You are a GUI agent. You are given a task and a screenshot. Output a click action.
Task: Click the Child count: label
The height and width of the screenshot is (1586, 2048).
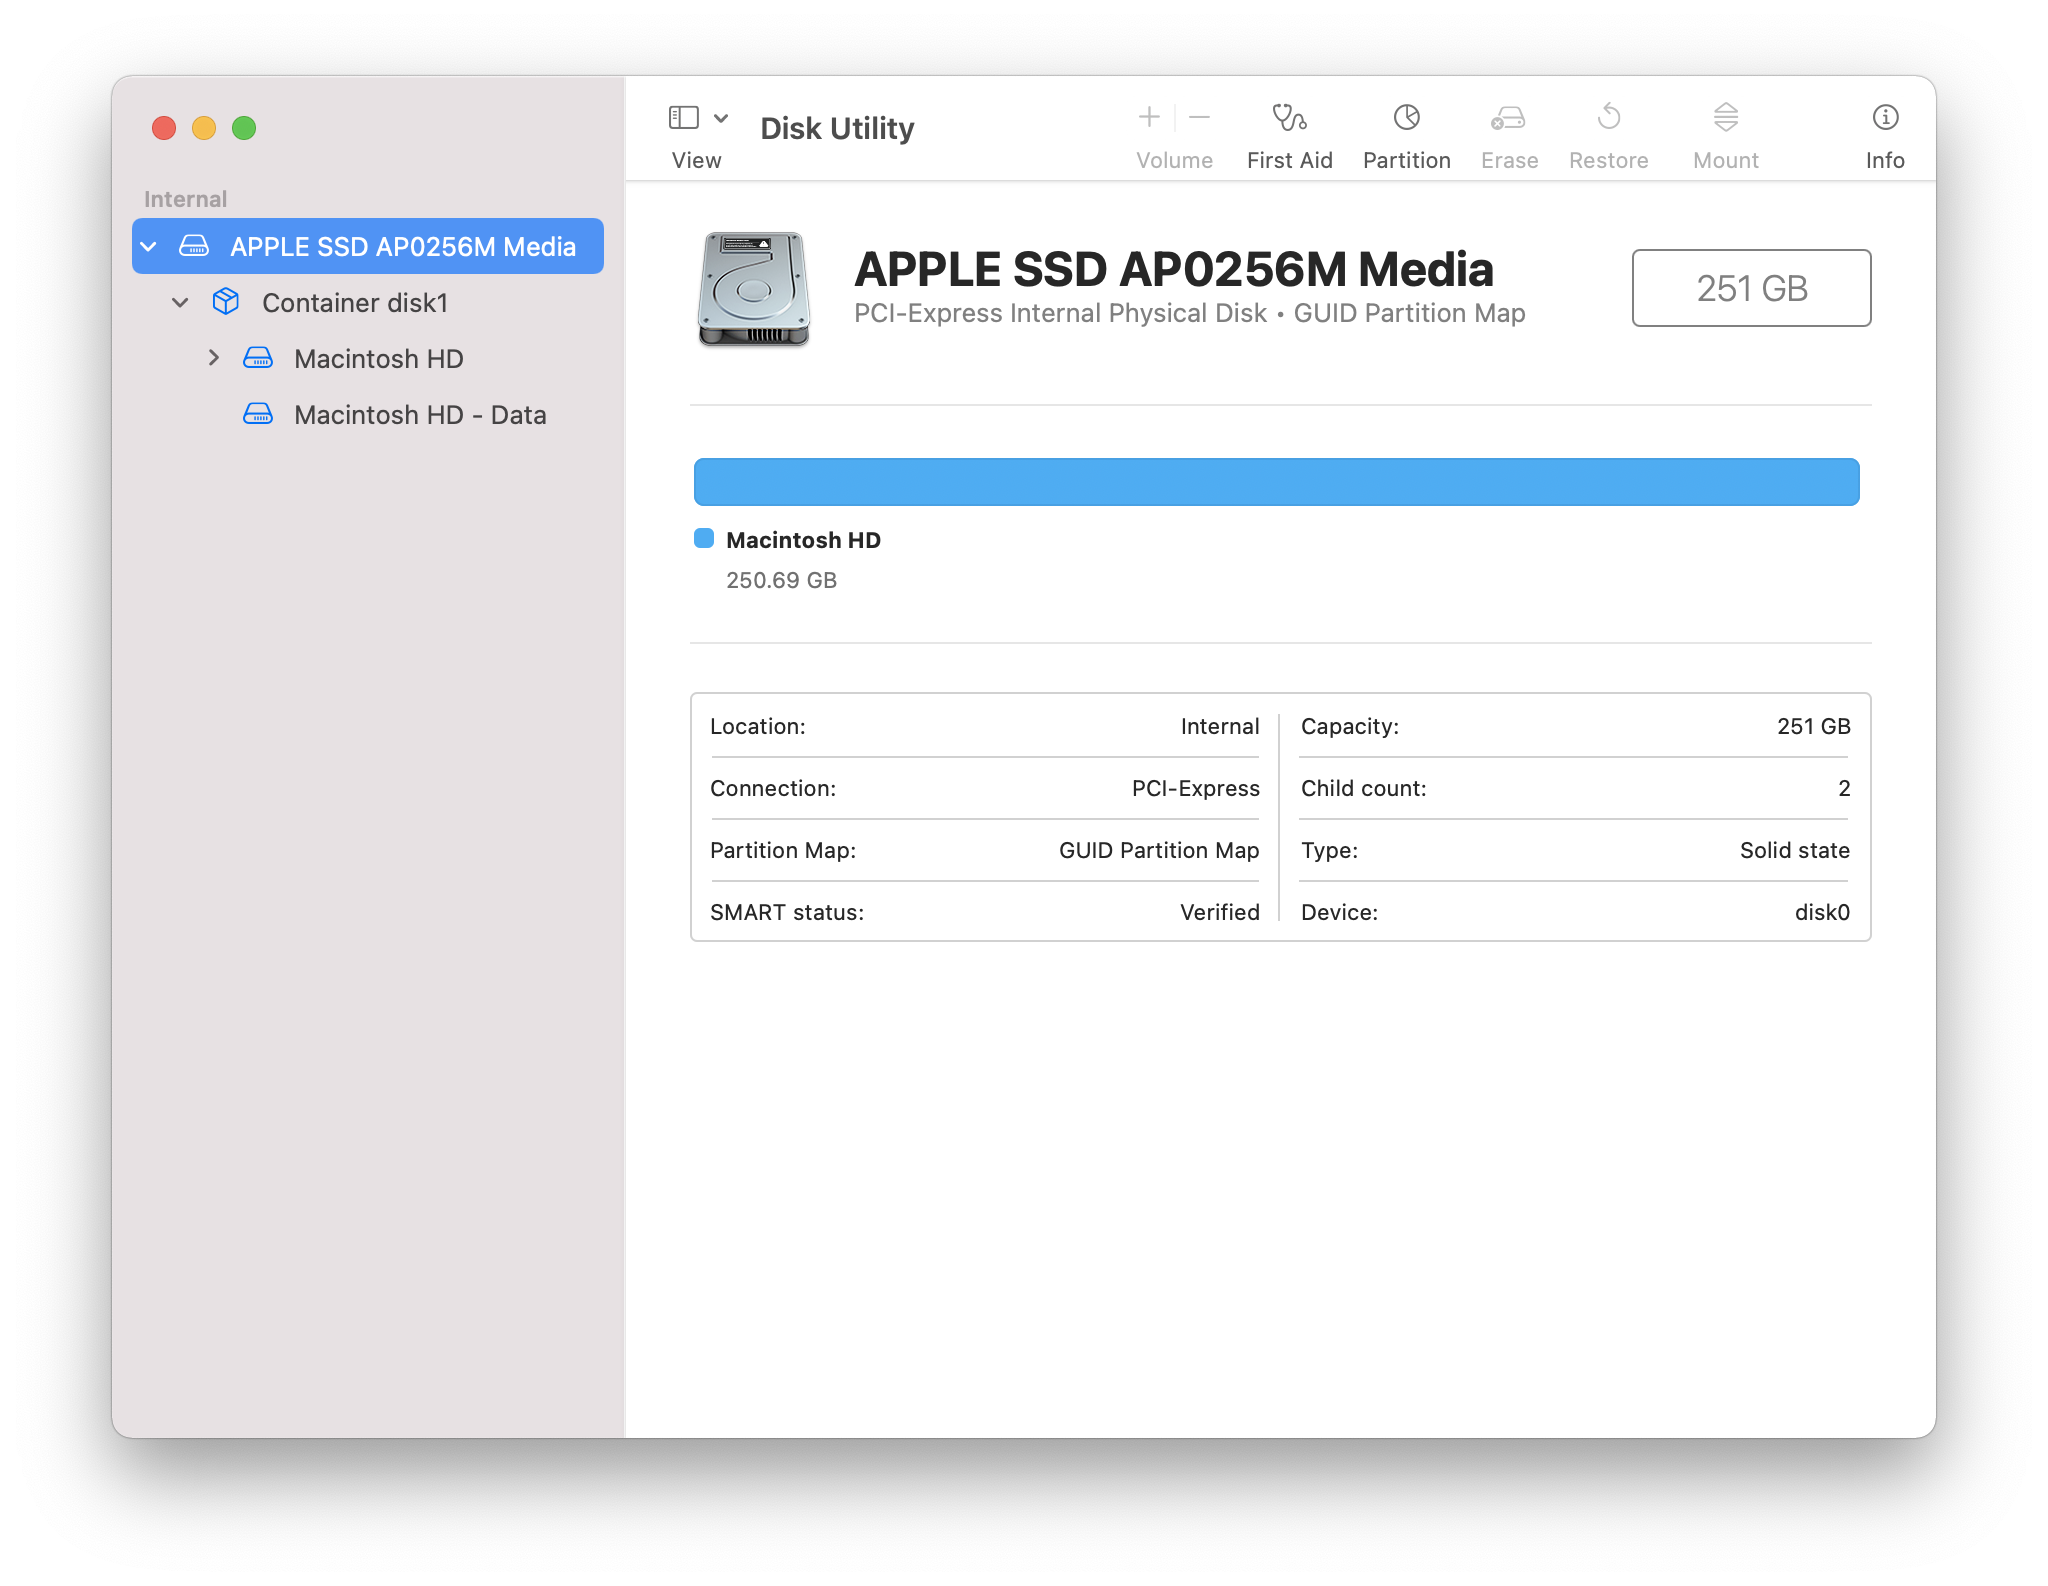(x=1363, y=788)
